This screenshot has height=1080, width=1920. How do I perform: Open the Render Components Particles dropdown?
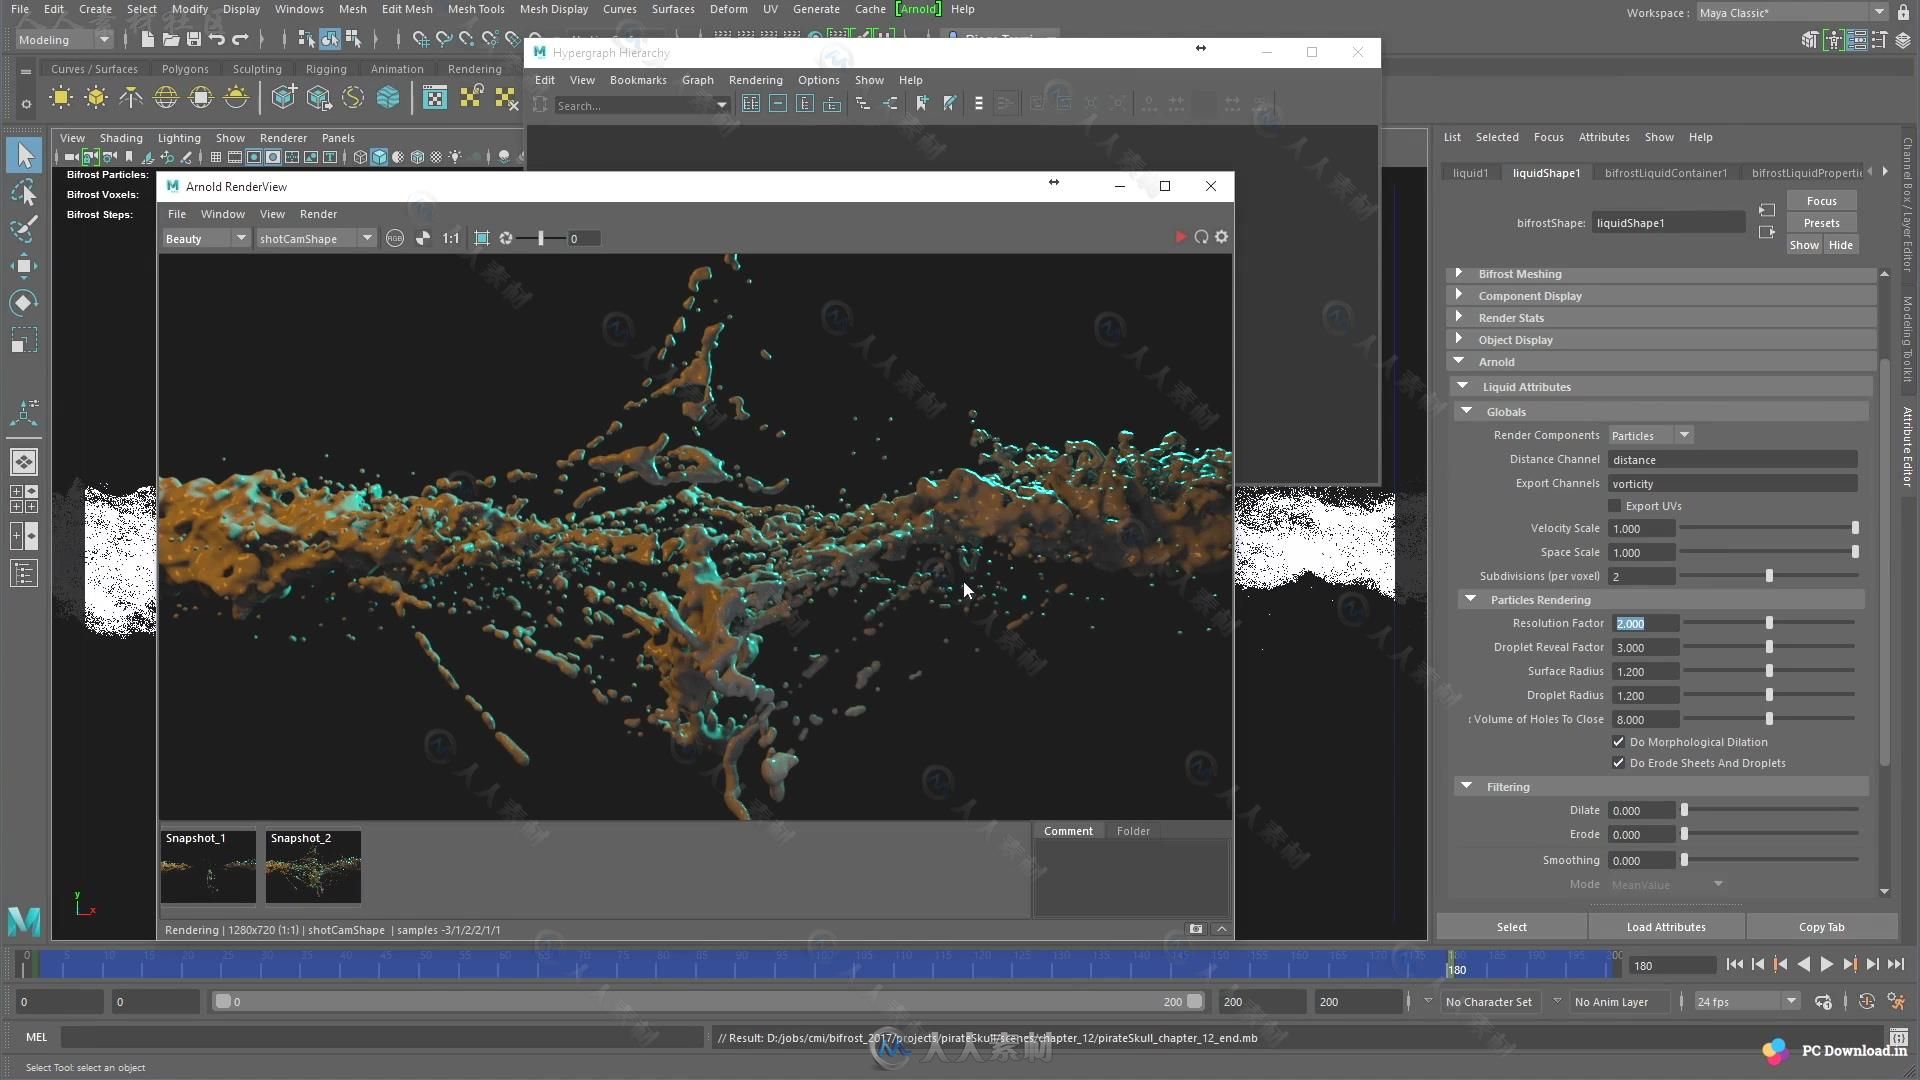1650,436
